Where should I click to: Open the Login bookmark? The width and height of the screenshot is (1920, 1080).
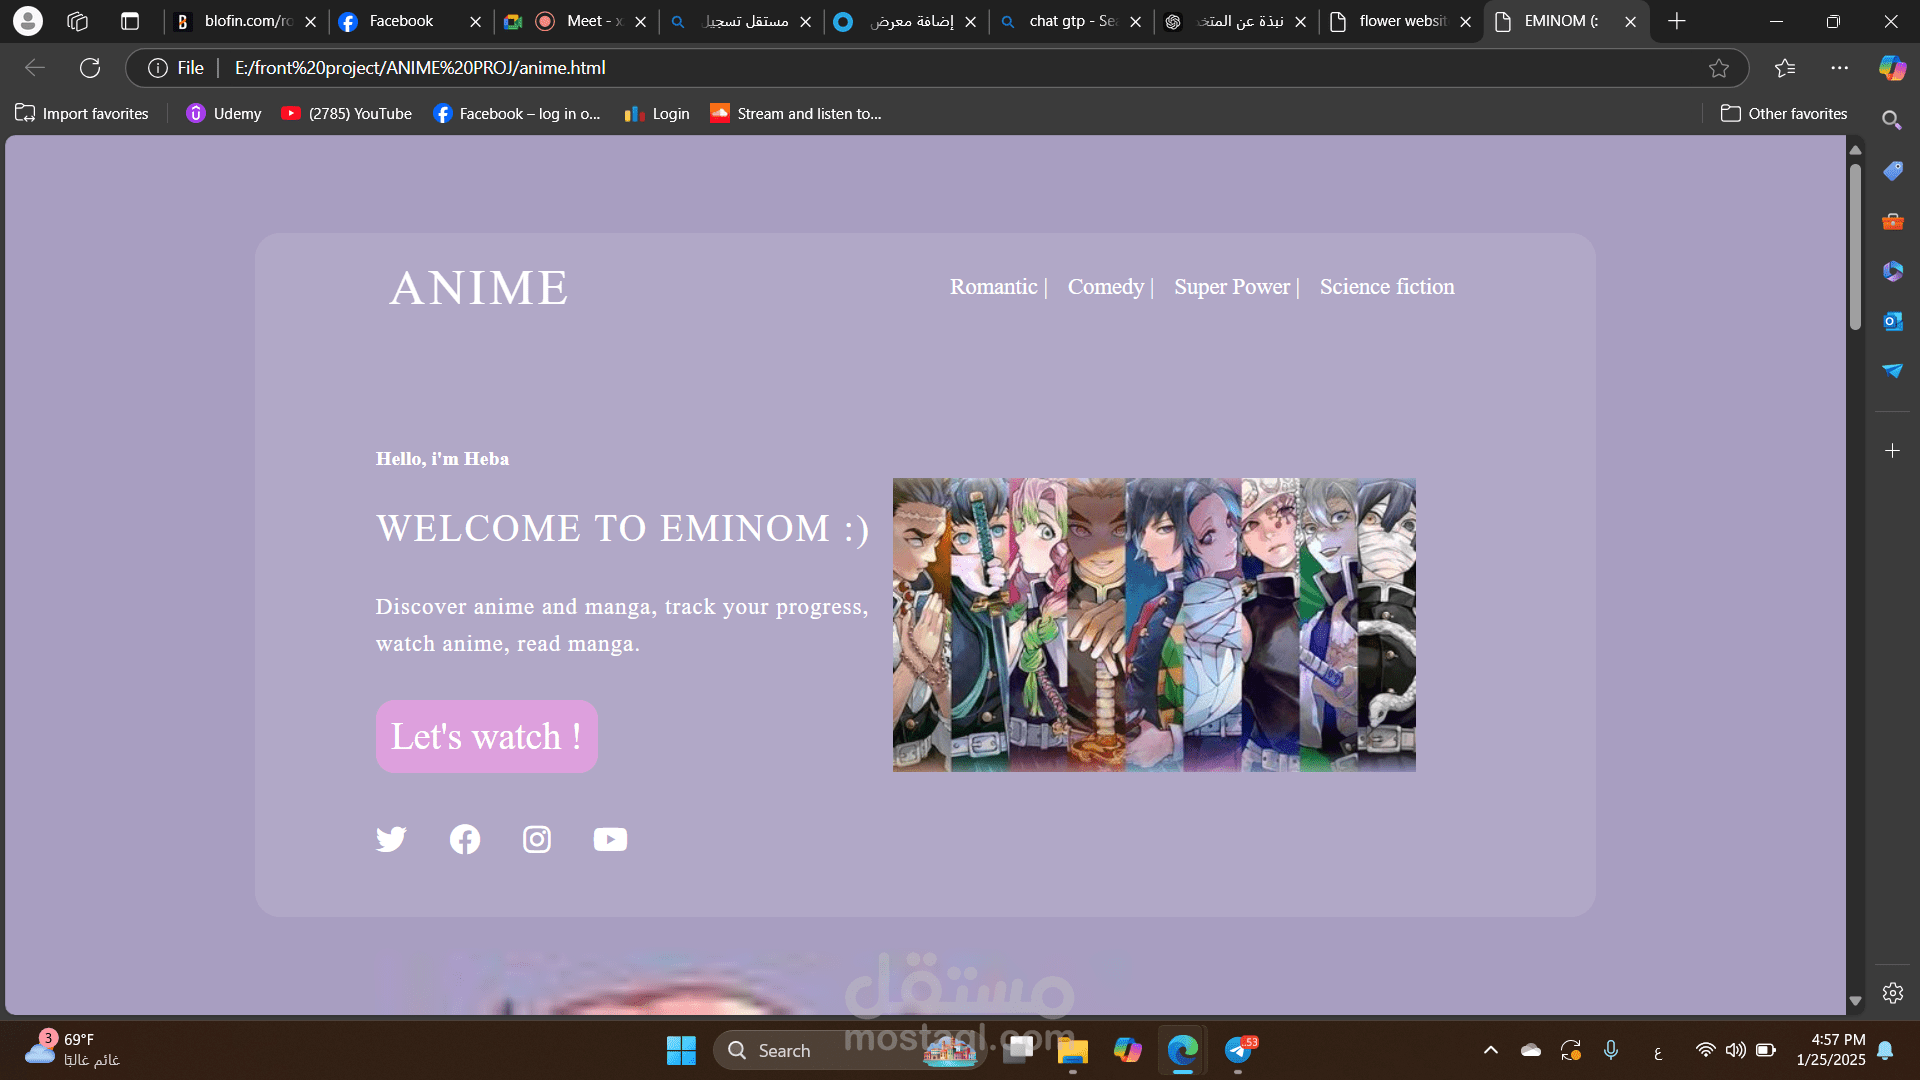click(x=657, y=114)
